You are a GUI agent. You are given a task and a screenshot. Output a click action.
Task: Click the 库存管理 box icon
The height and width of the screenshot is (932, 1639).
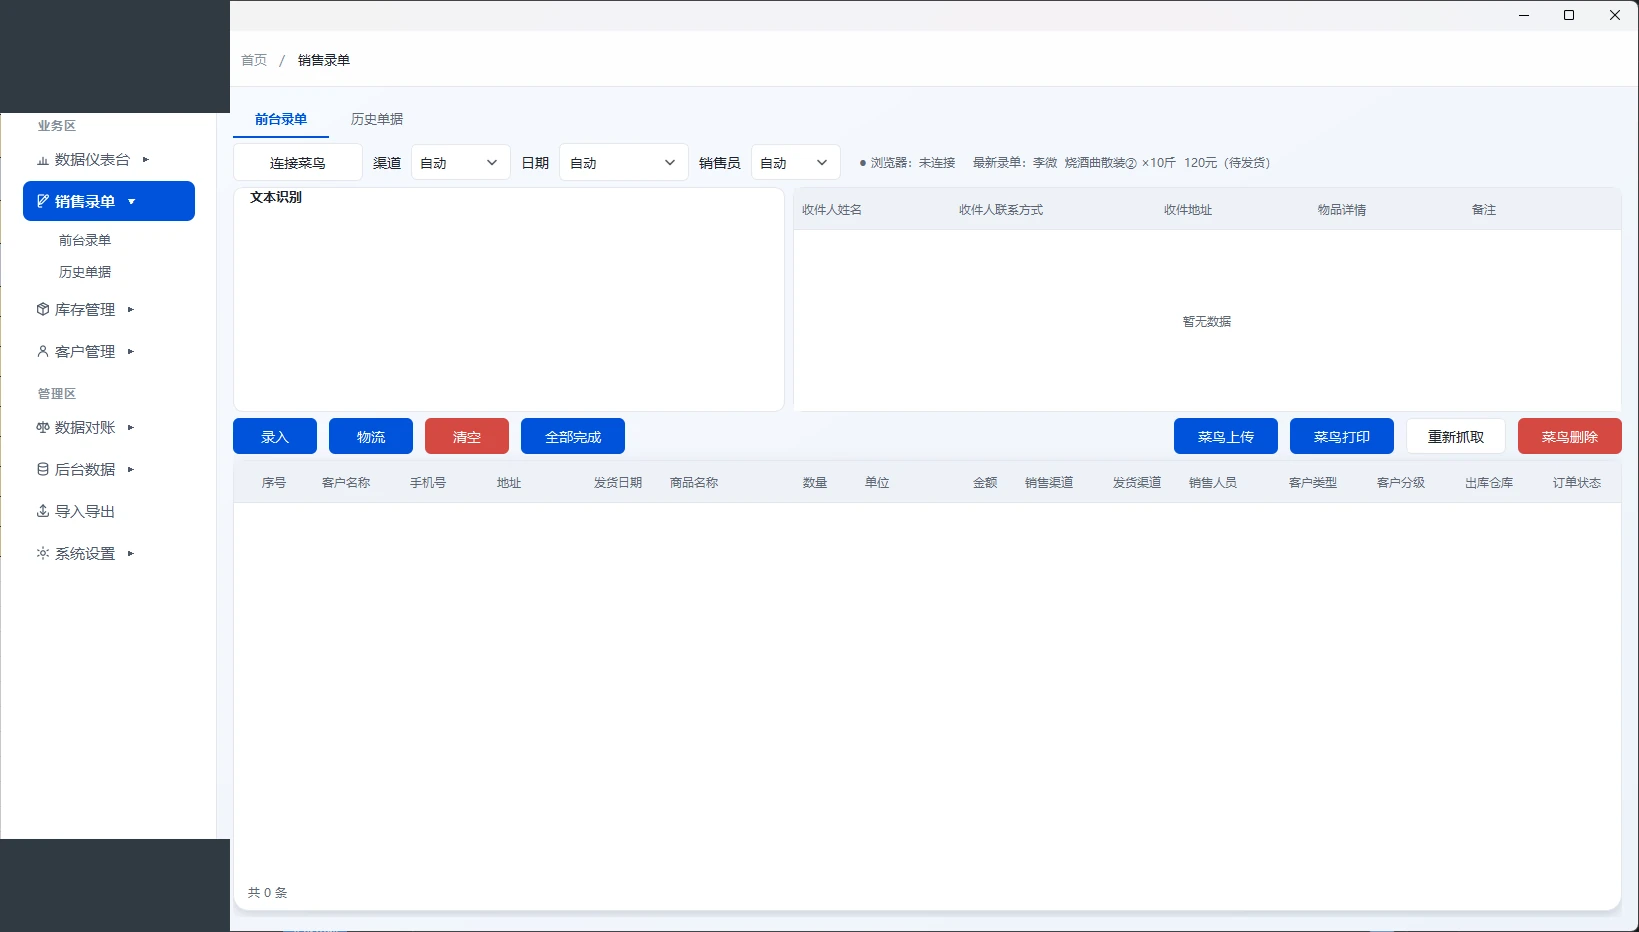[x=43, y=310]
